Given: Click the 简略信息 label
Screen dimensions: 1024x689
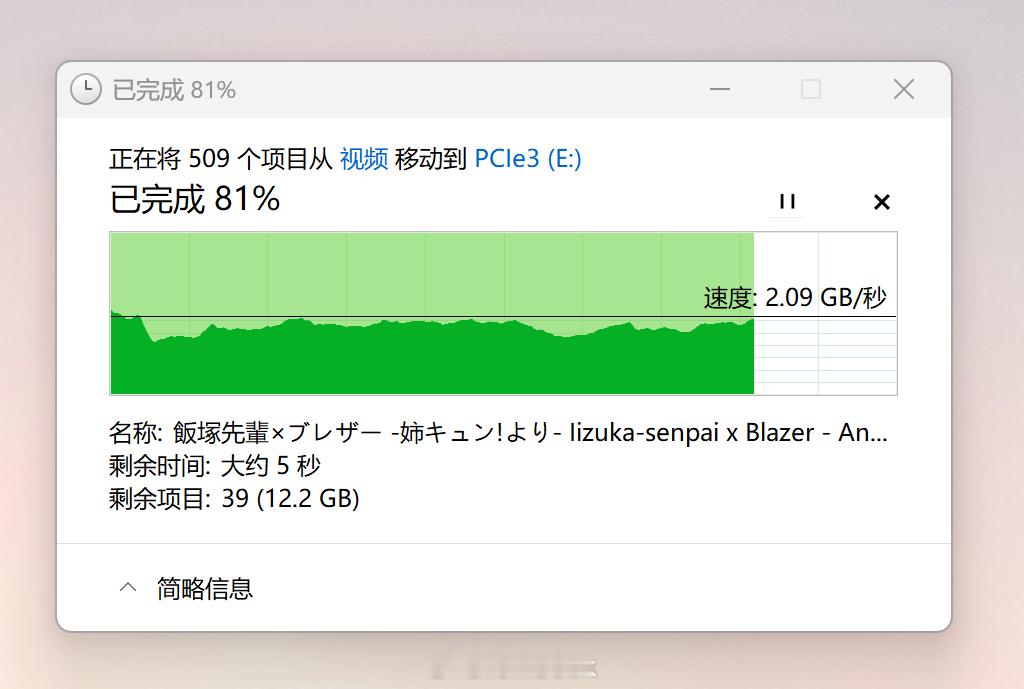Looking at the screenshot, I should 205,588.
